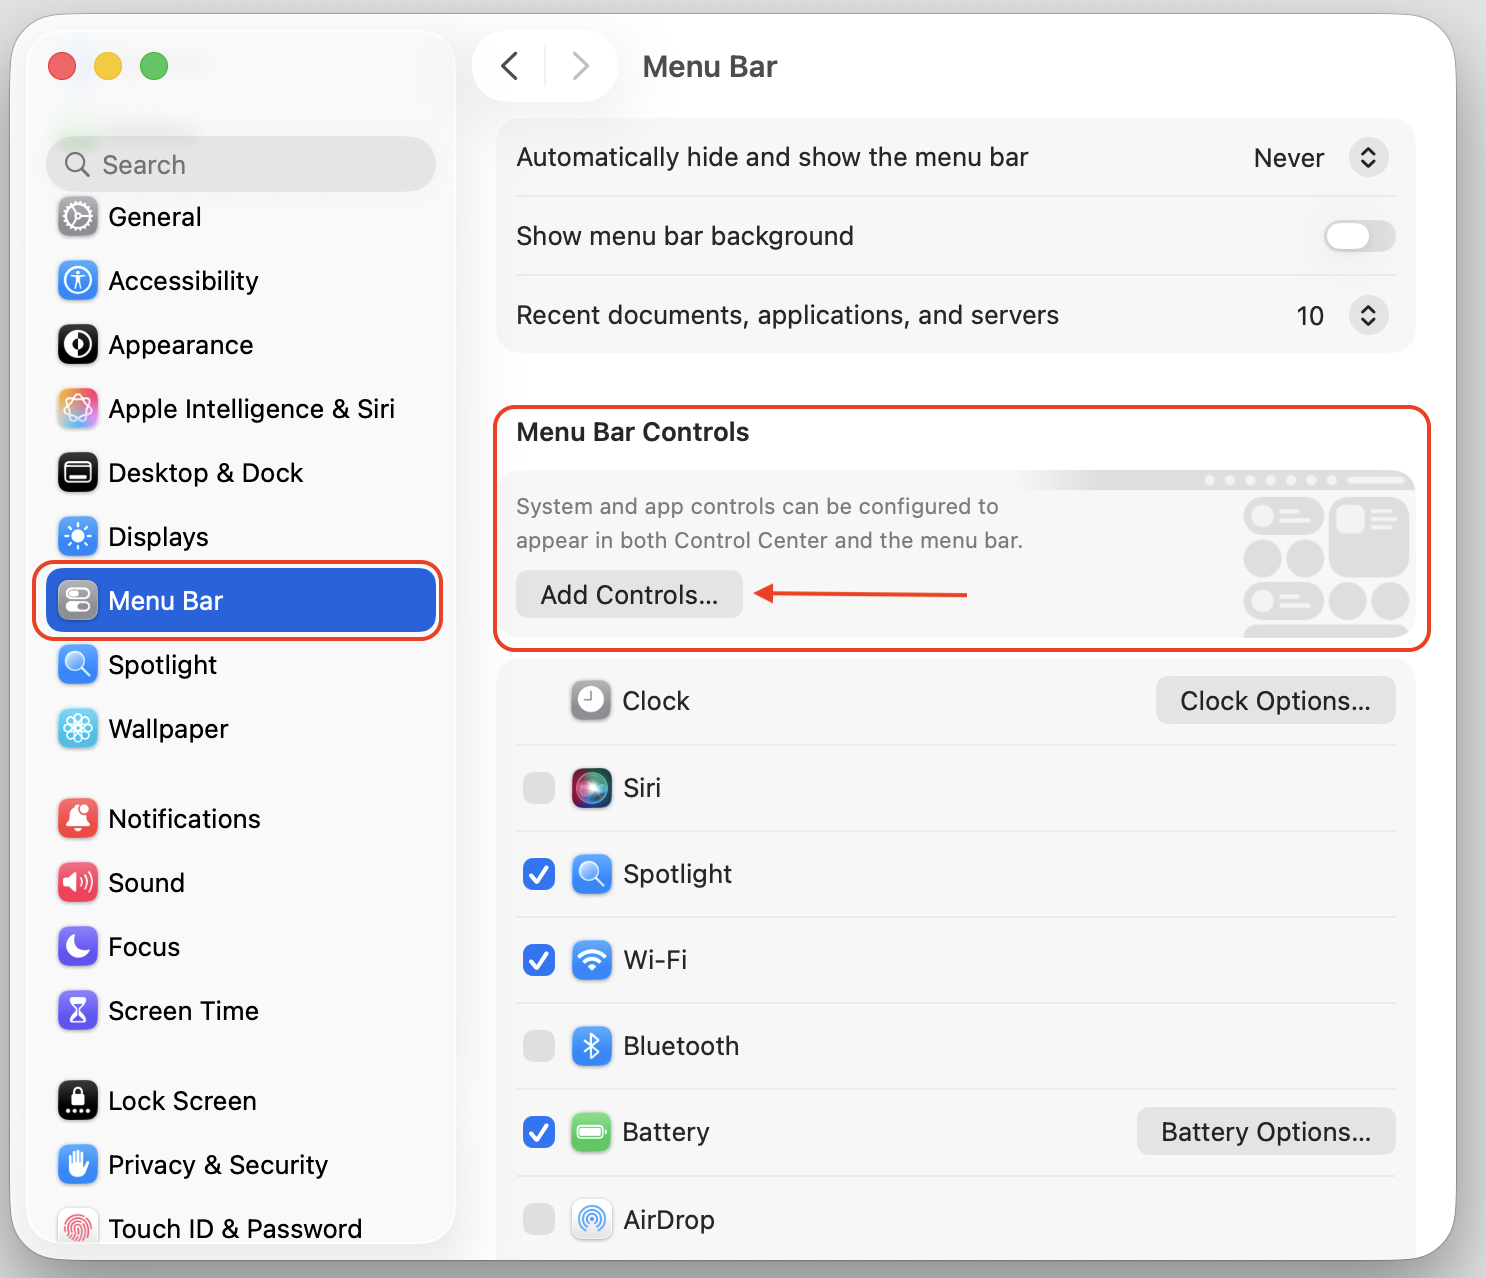Toggle Show menu bar background switch
This screenshot has width=1486, height=1278.
click(x=1359, y=236)
